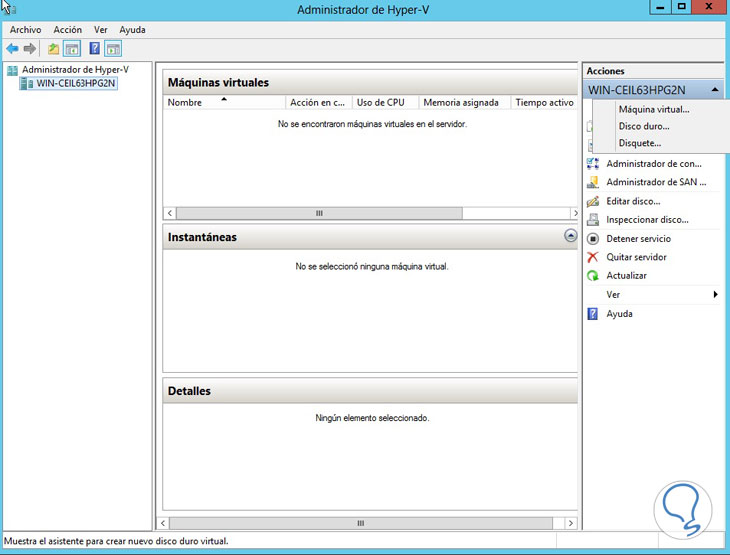
Task: Open the Acción menu
Action: pyautogui.click(x=68, y=30)
